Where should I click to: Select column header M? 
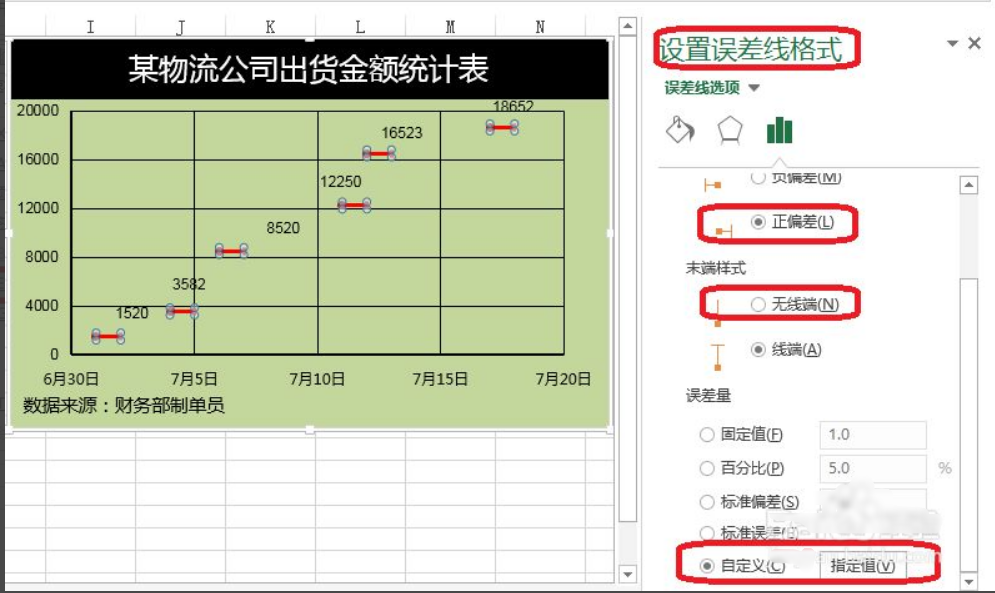(450, 27)
